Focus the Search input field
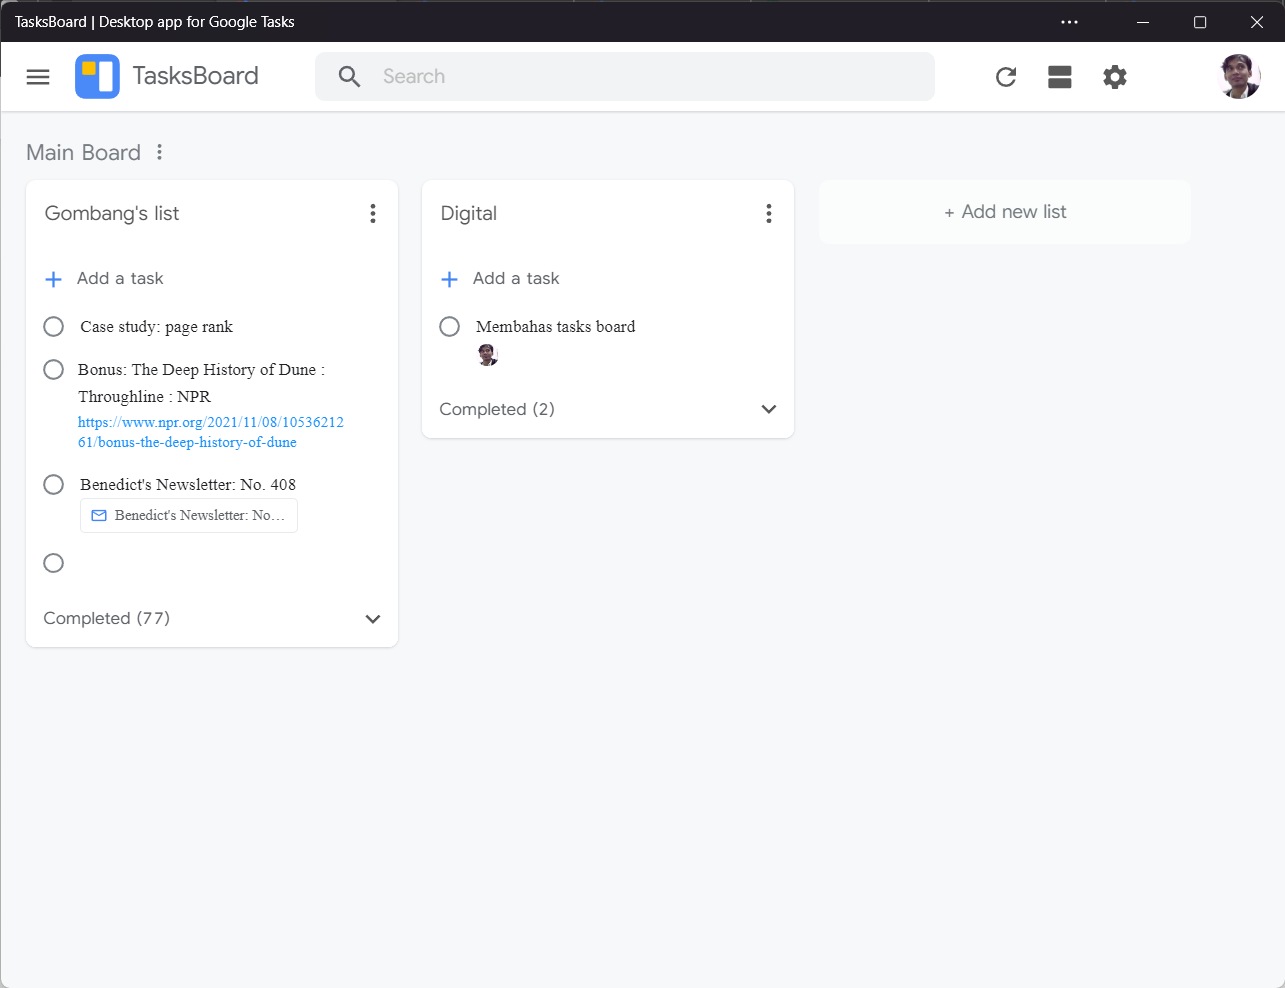This screenshot has width=1285, height=988. (625, 77)
